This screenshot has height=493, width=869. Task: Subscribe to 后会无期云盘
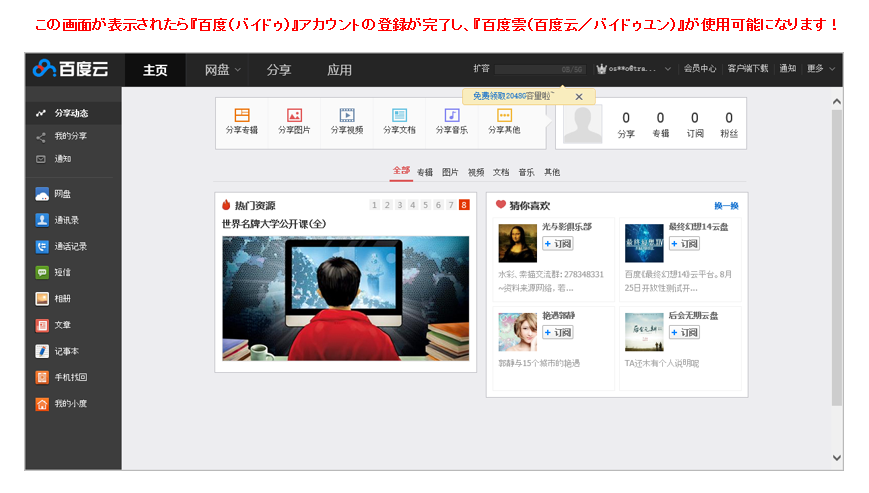[x=684, y=332]
